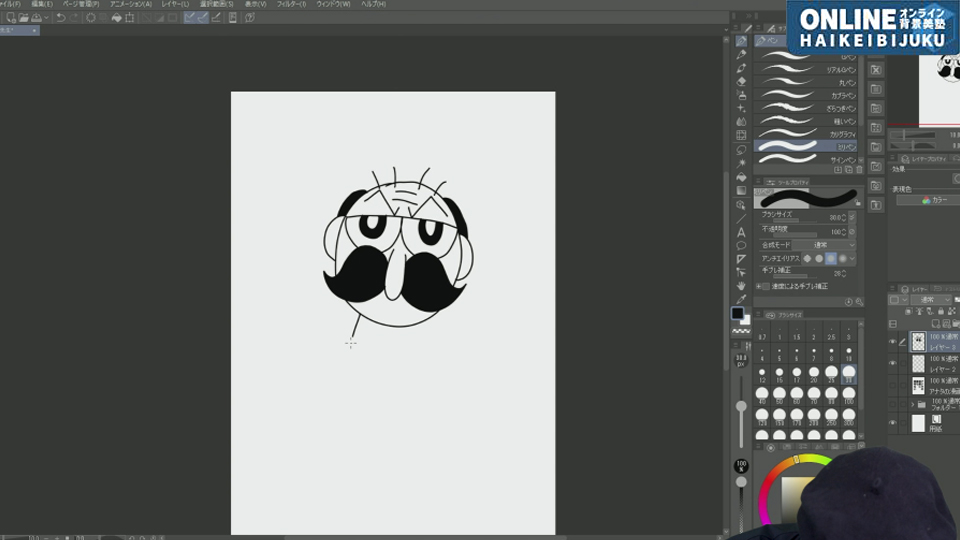Select the 丸ペン sub tool

pyautogui.click(x=805, y=82)
